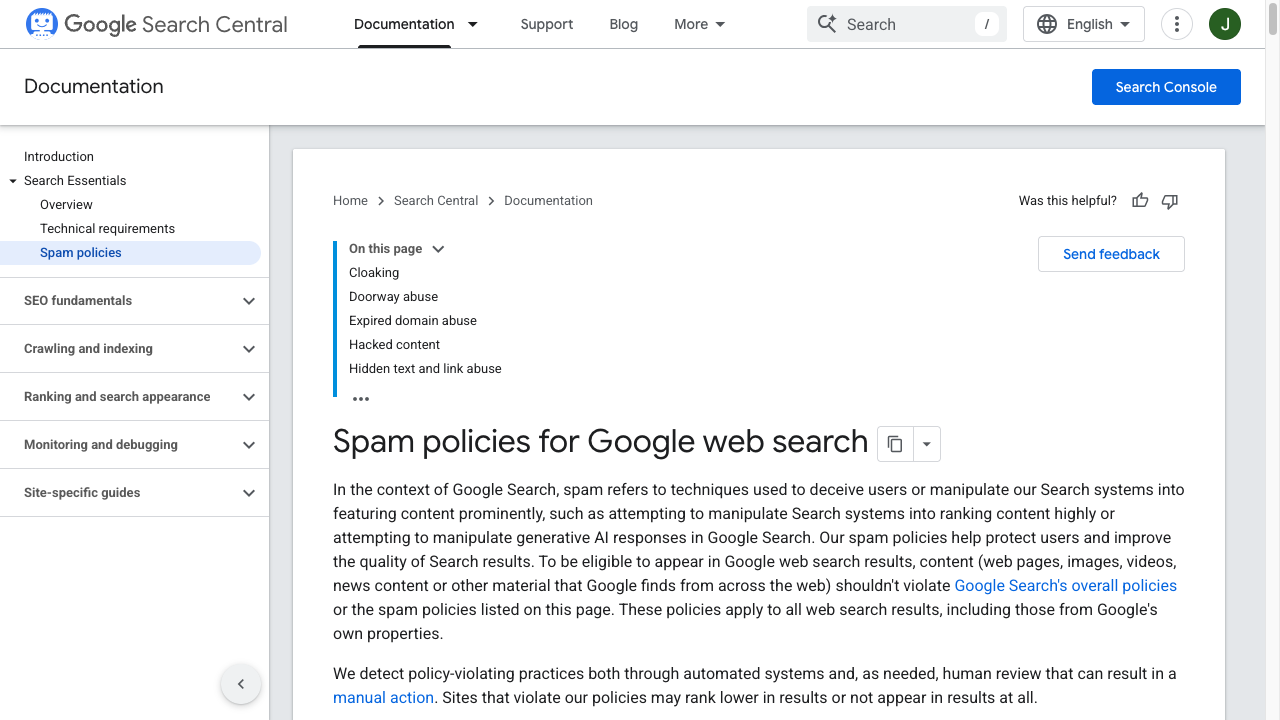
Task: Open the More dropdown menu
Action: point(699,24)
